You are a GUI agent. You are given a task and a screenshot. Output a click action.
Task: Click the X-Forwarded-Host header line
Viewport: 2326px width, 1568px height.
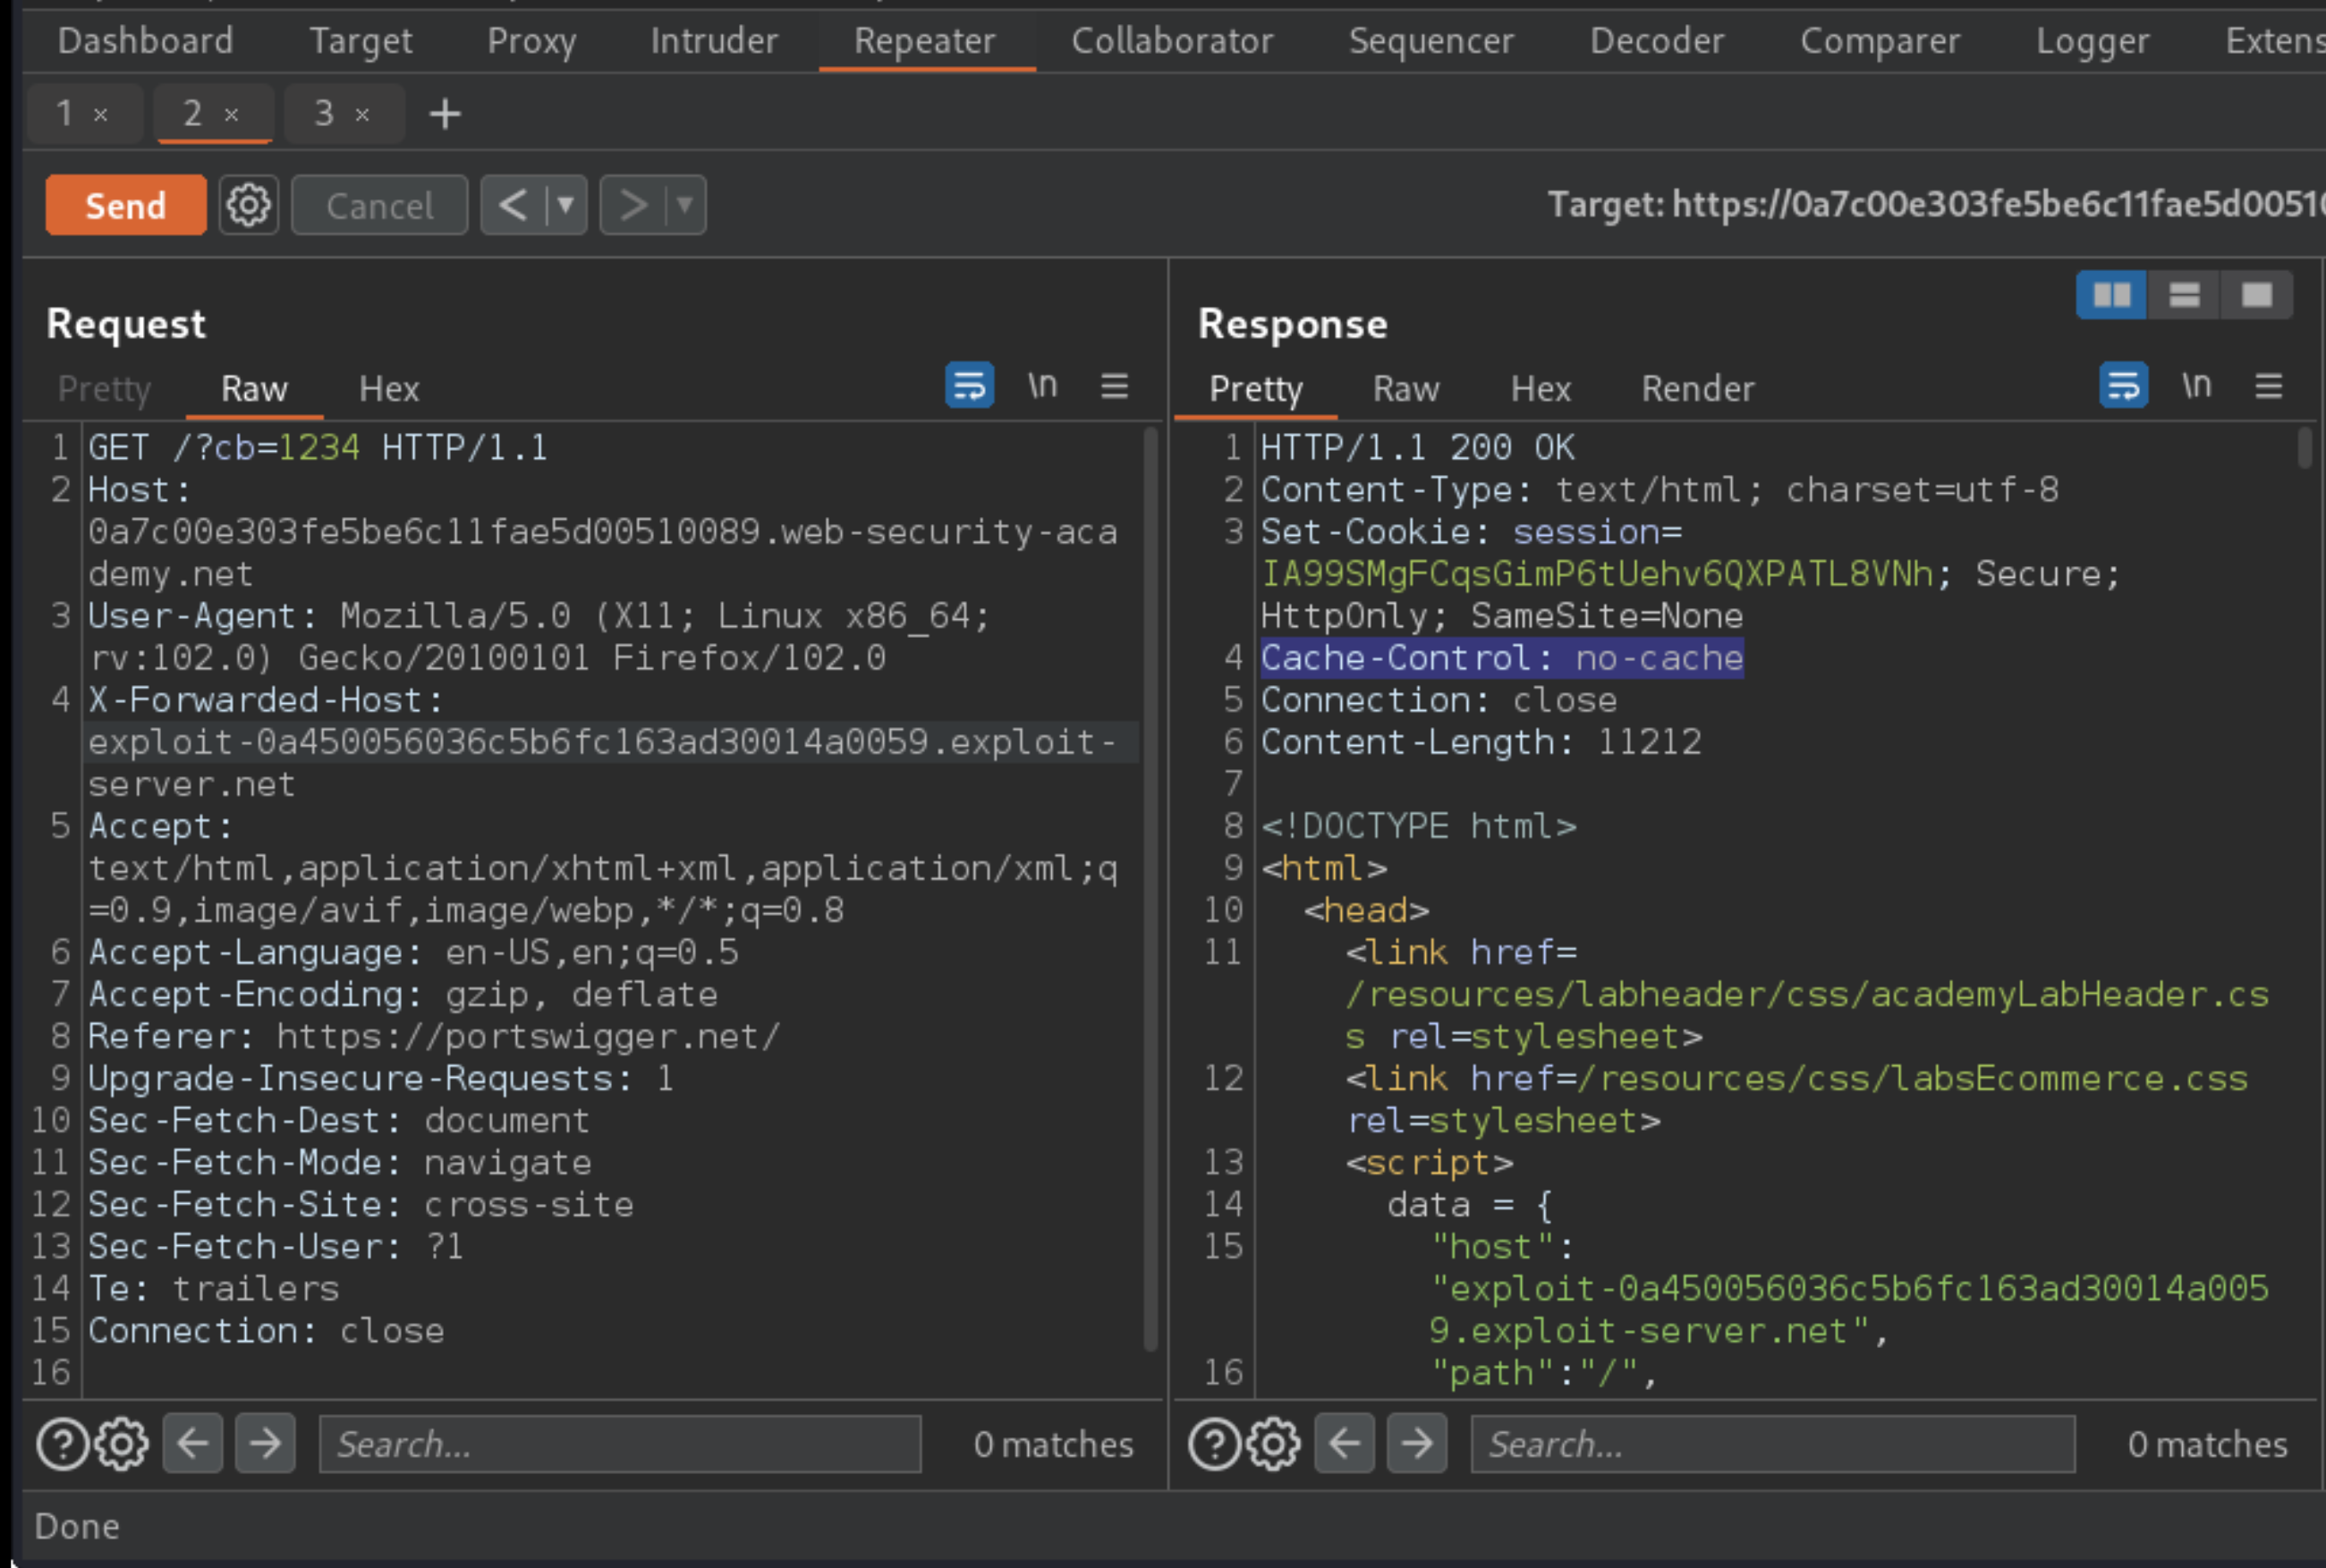(x=601, y=742)
